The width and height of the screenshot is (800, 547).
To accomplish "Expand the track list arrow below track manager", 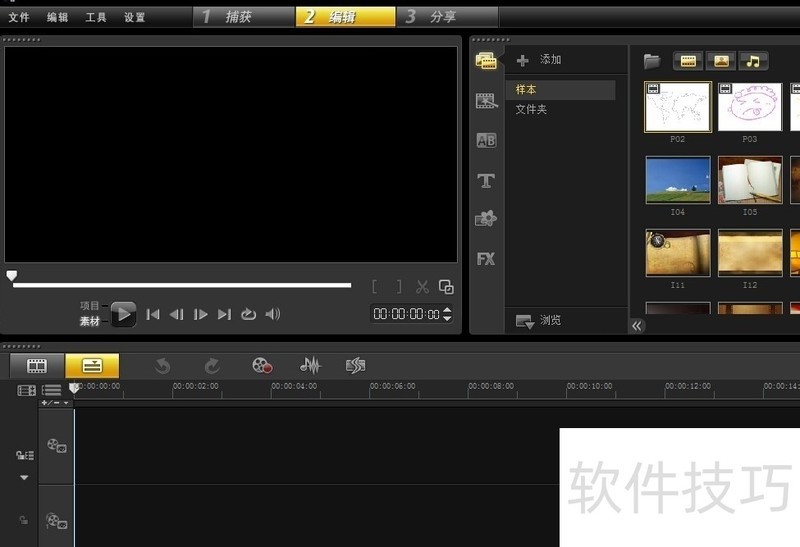I will (25, 478).
